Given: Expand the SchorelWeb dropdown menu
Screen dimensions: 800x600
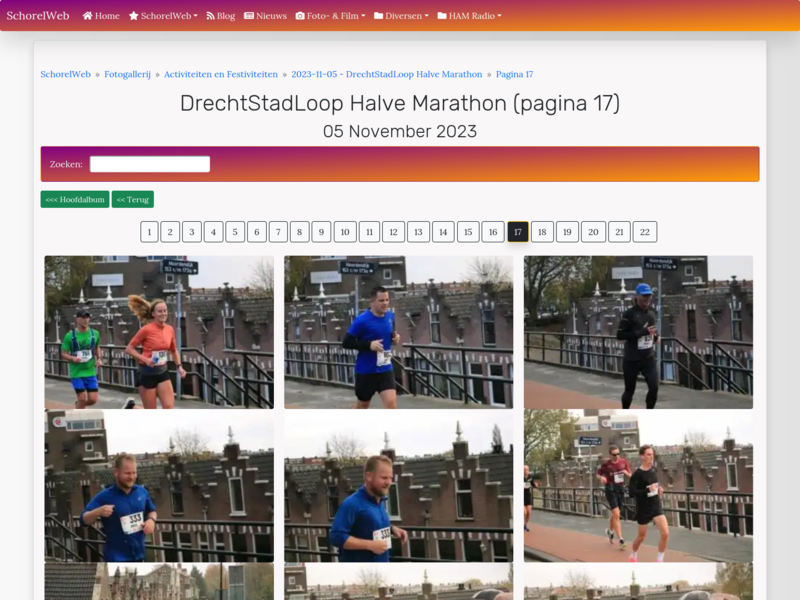Looking at the screenshot, I should coord(163,16).
